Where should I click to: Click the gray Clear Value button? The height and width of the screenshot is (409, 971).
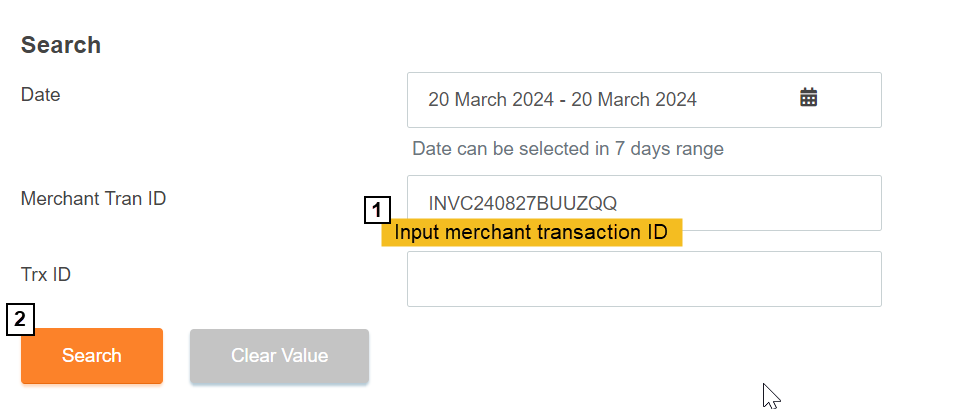coord(279,356)
